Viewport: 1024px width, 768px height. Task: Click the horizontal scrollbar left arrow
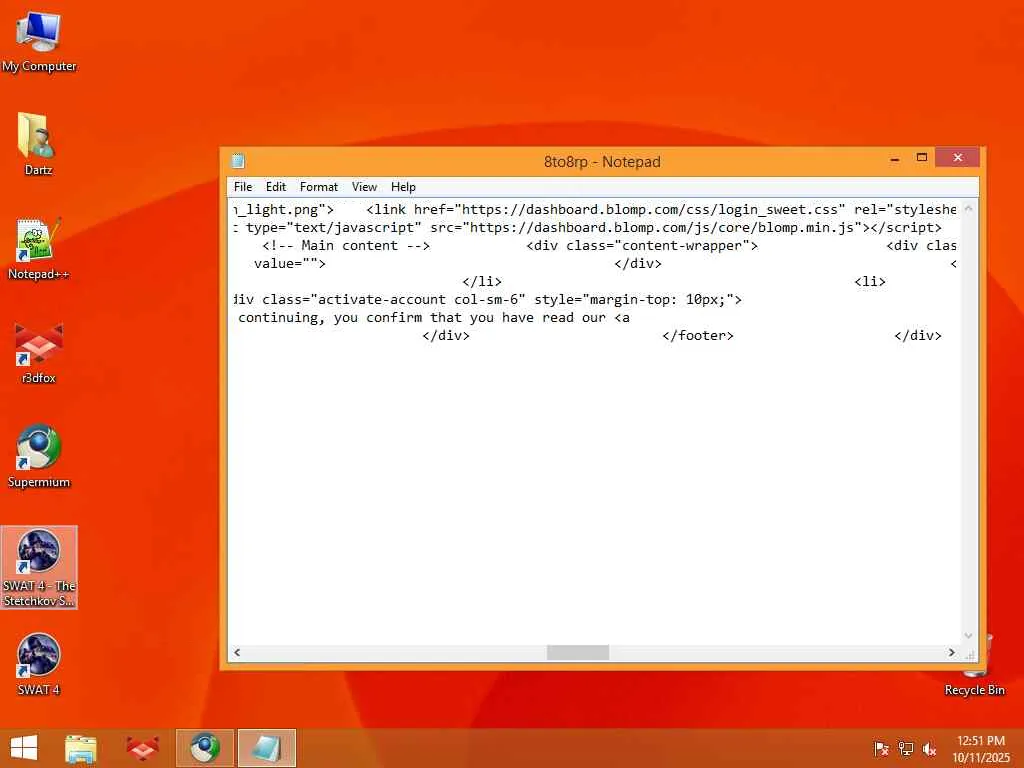click(x=237, y=652)
